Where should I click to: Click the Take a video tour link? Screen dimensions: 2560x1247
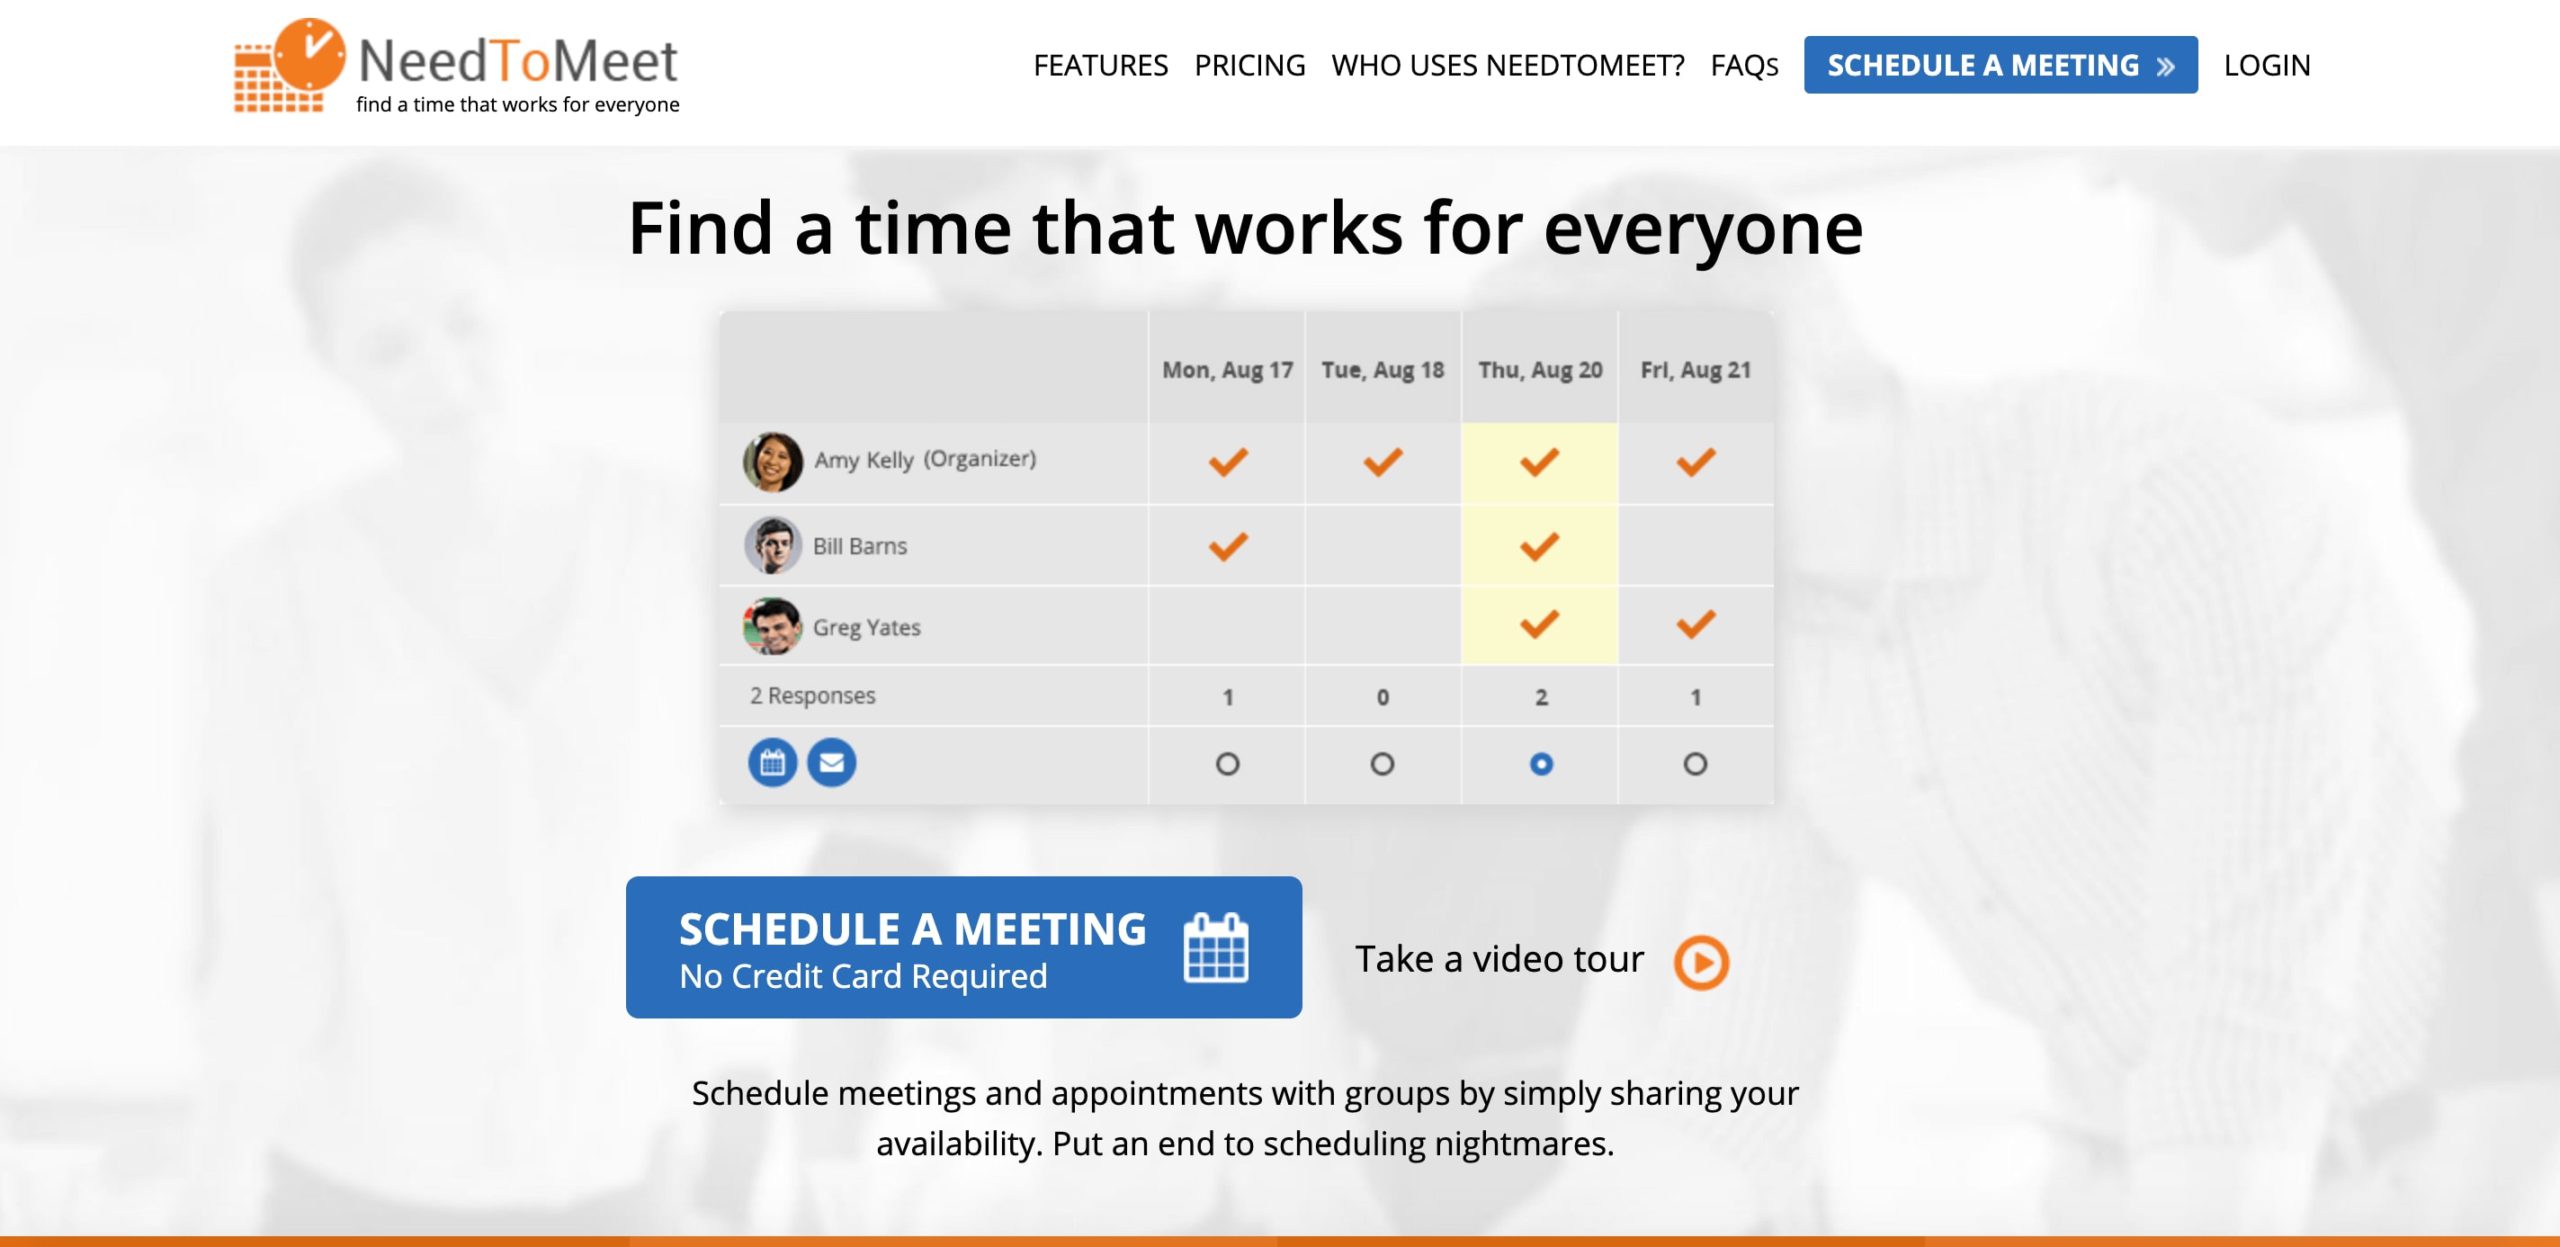click(1499, 959)
